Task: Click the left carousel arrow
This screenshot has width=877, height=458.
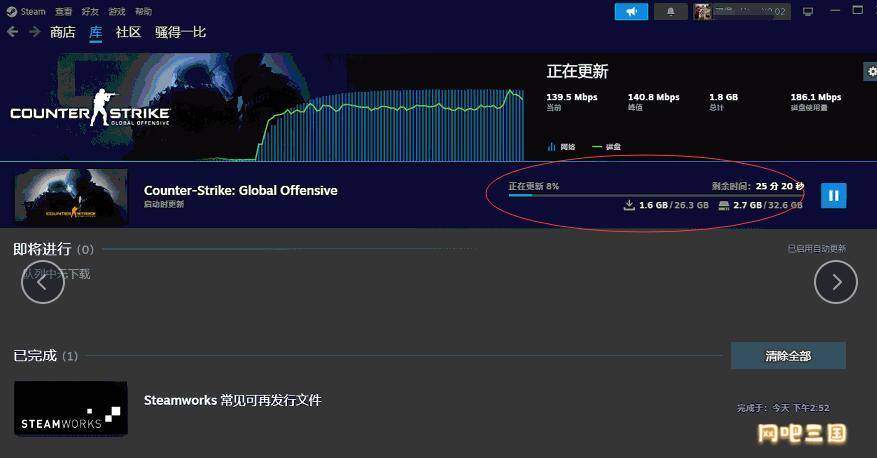Action: pos(43,282)
